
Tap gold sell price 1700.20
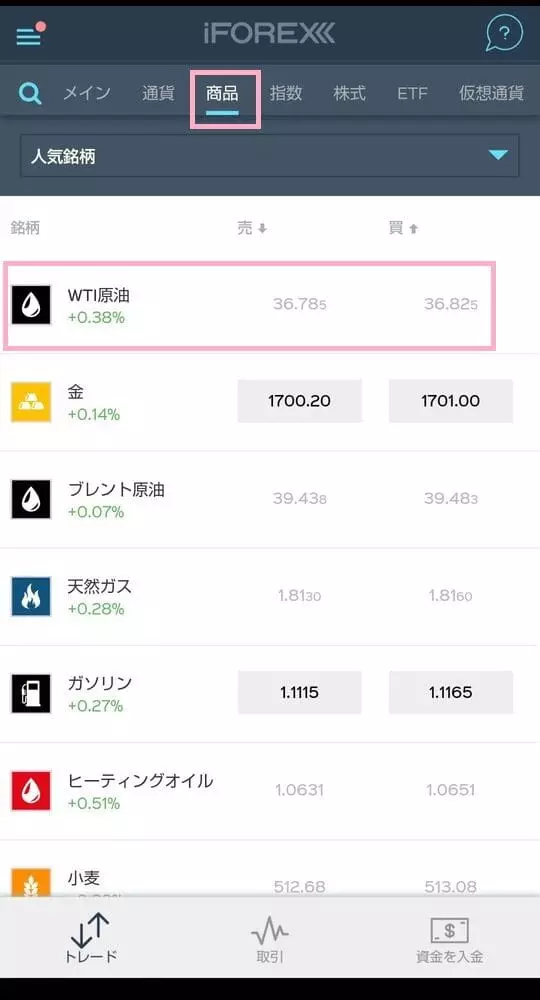click(300, 401)
